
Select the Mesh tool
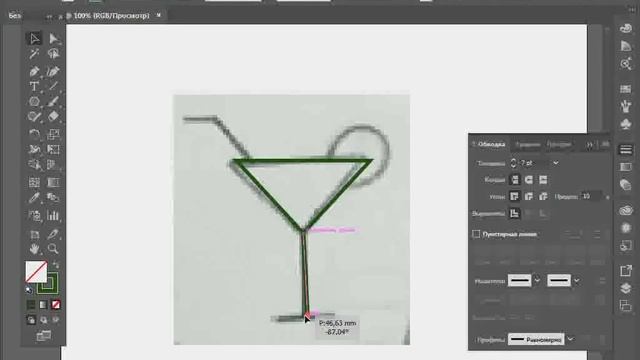(x=34, y=182)
